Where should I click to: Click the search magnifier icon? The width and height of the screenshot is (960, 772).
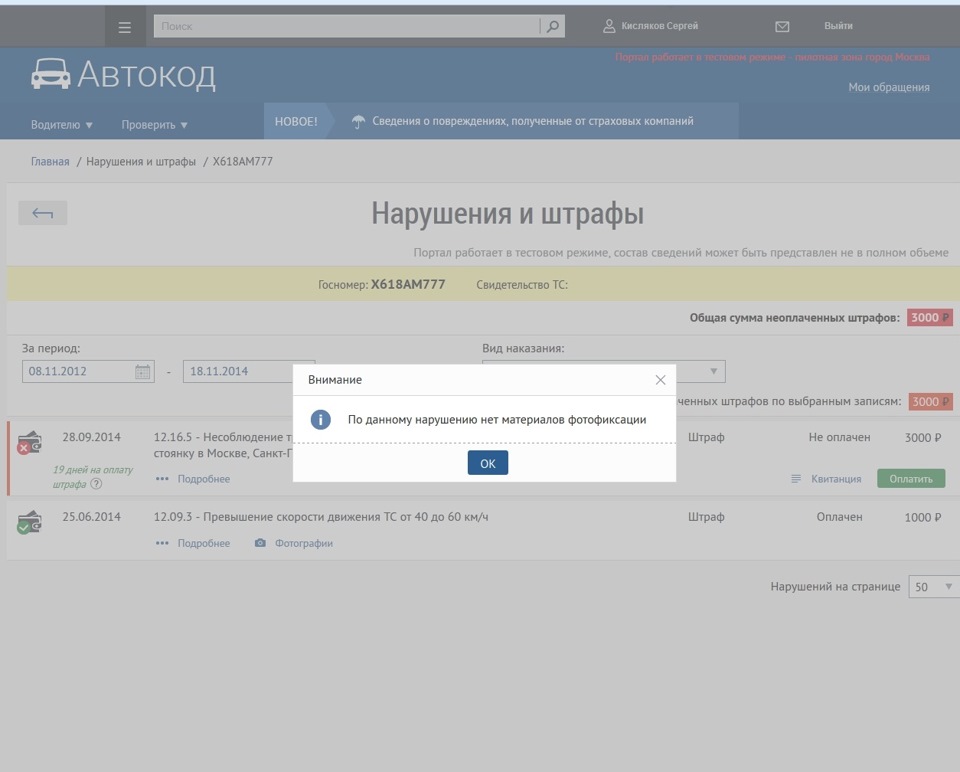click(552, 27)
